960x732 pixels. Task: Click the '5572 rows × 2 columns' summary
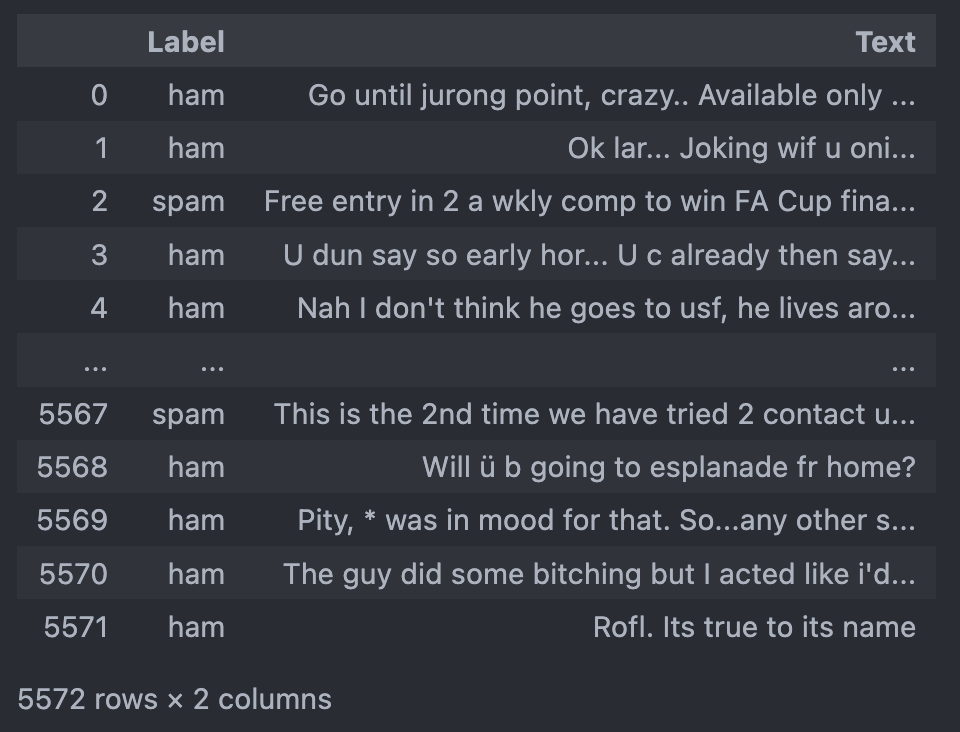[x=174, y=699]
